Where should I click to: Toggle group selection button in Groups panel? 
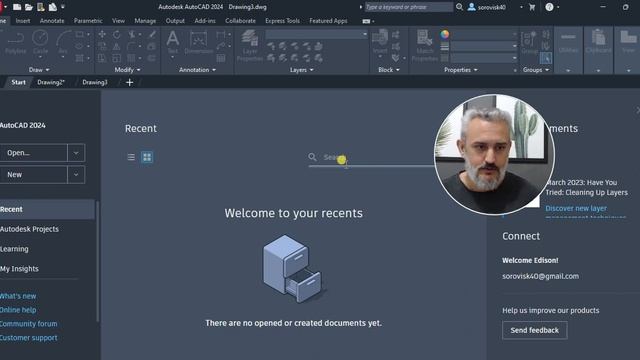tap(545, 58)
